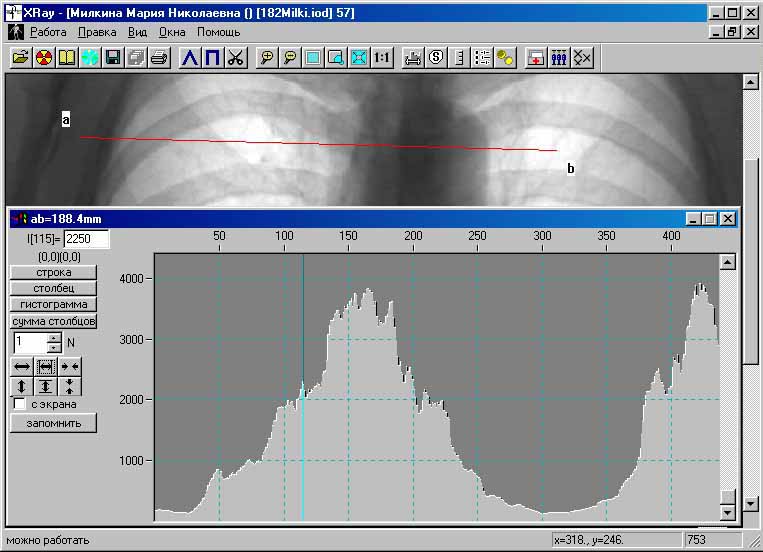Click the cyan square fit-view icon
Image resolution: width=763 pixels, height=552 pixels.
pos(313,58)
